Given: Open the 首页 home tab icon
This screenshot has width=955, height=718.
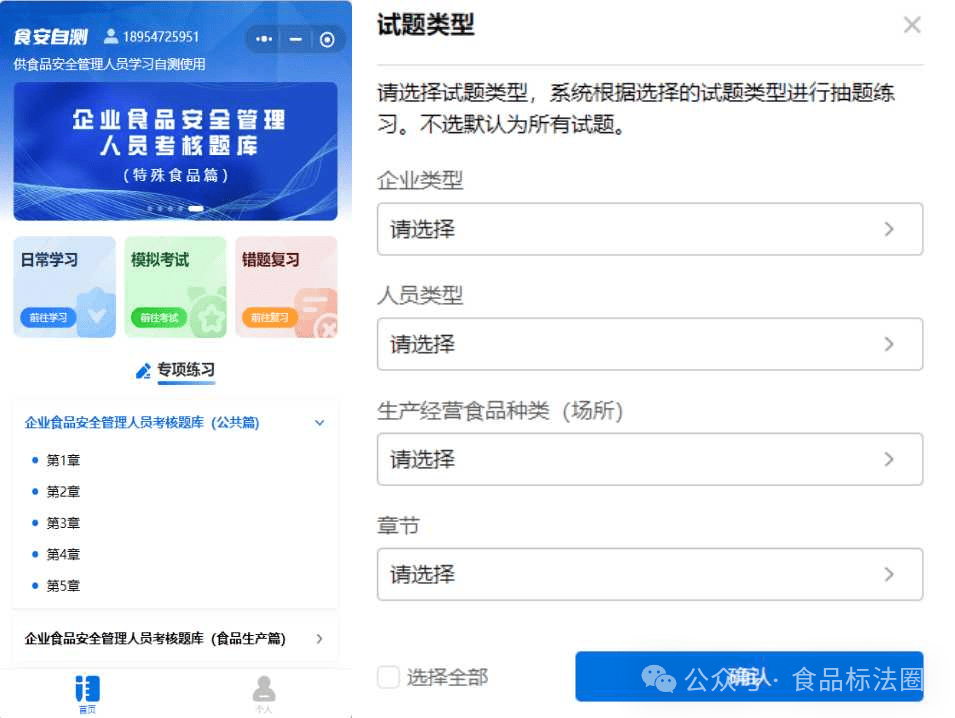Looking at the screenshot, I should pos(87,689).
